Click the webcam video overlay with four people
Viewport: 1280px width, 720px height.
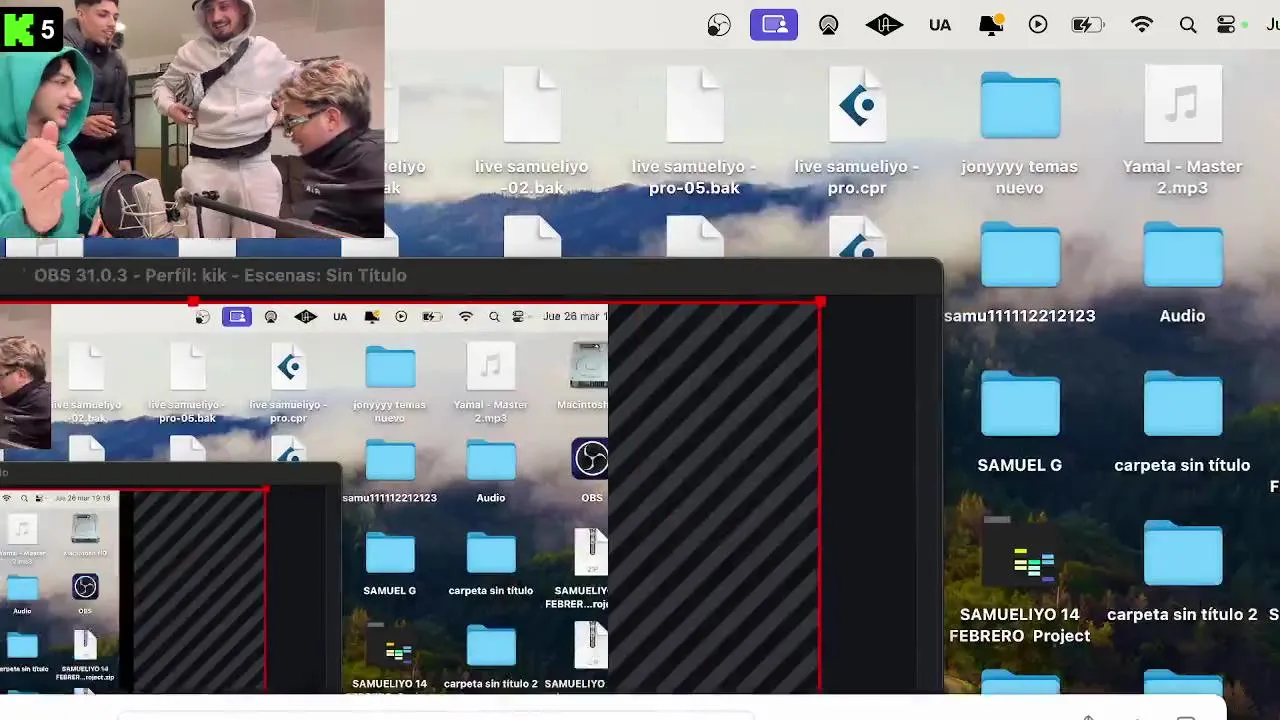(x=192, y=119)
